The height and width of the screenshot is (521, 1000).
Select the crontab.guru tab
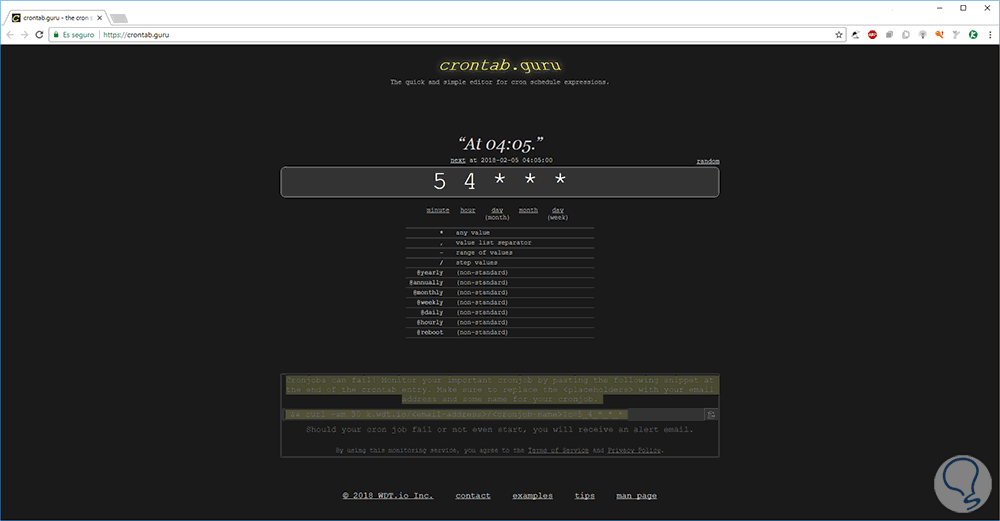tap(57, 18)
